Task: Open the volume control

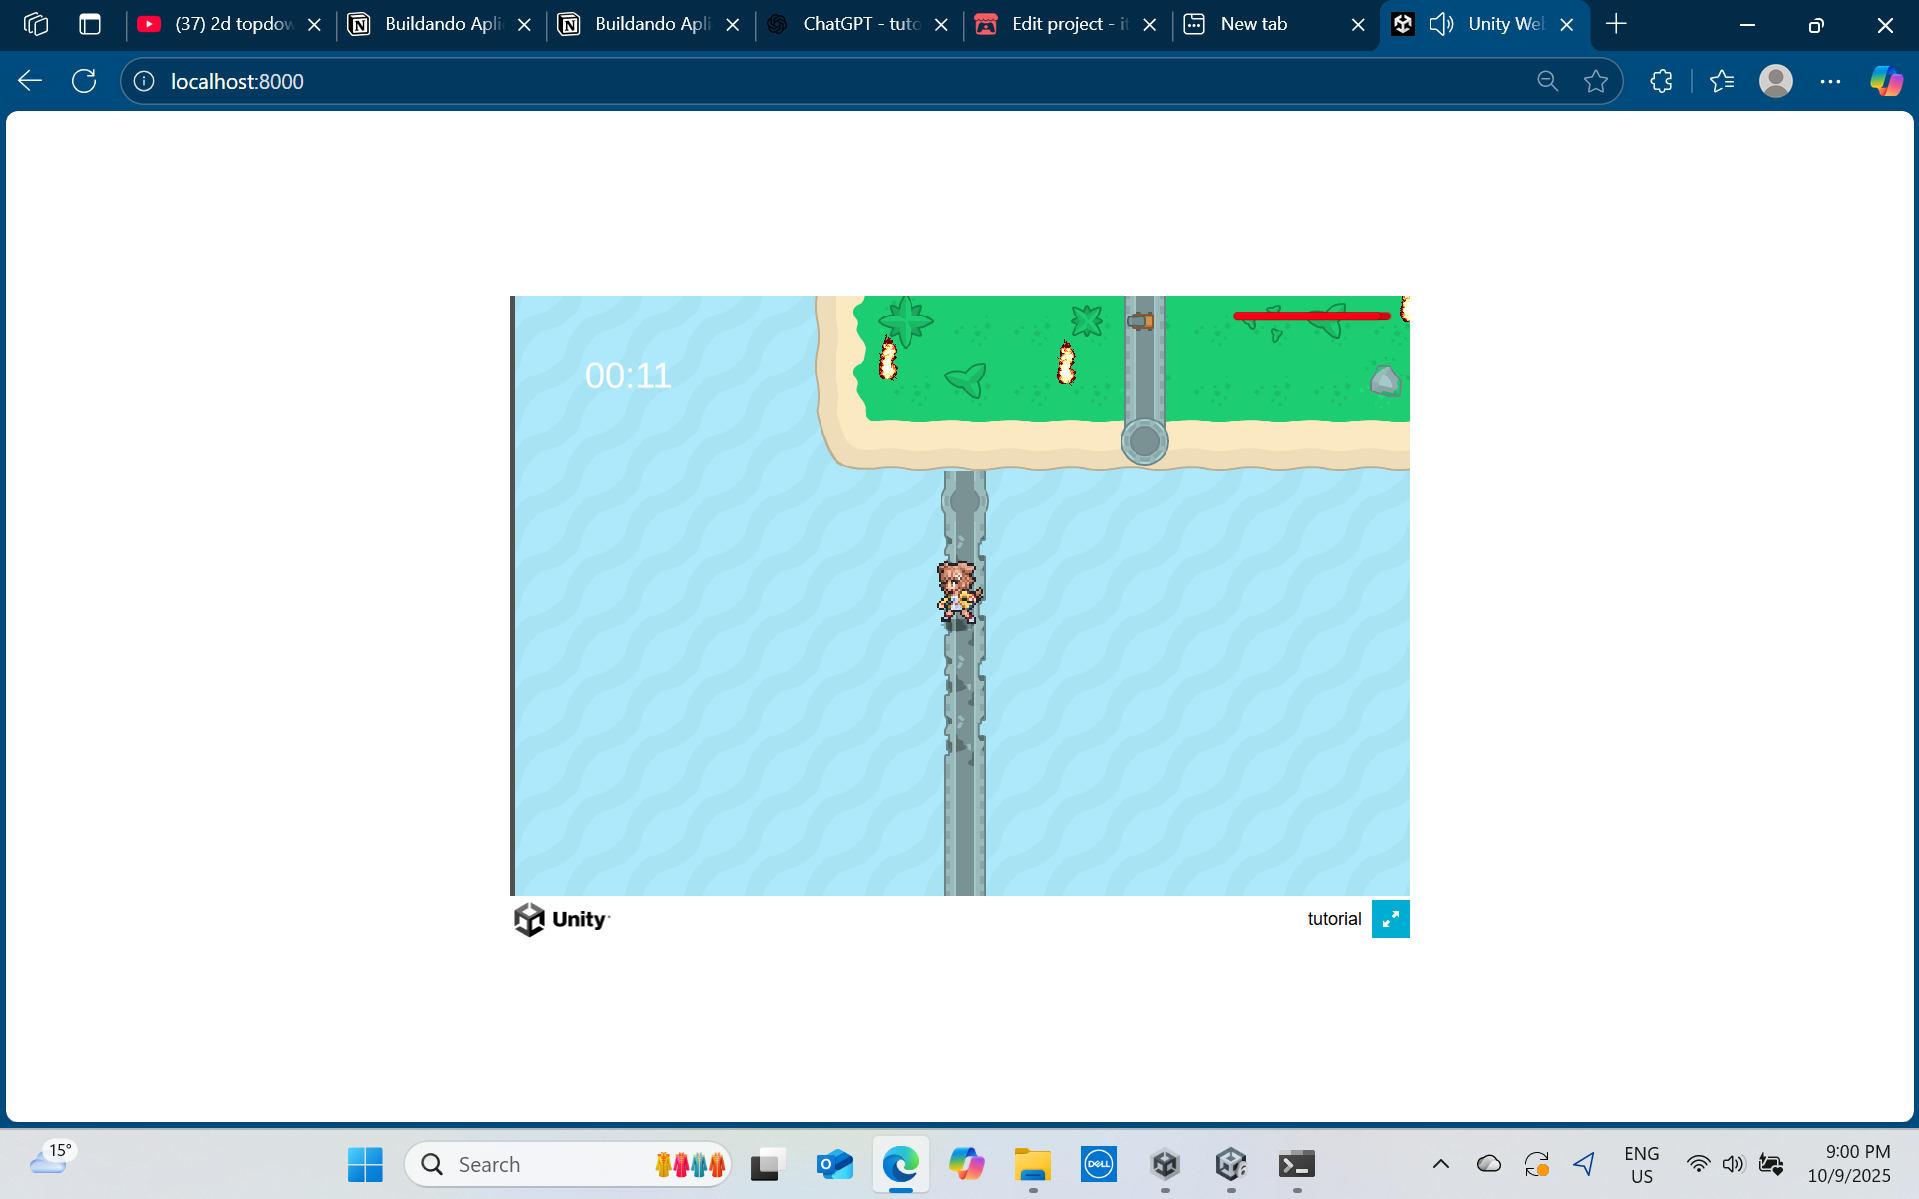Action: (1733, 1164)
